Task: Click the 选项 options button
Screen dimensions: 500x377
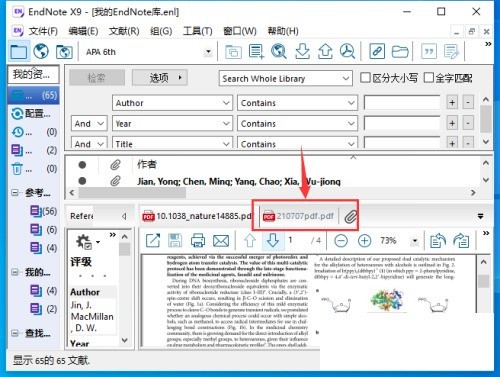Action: click(160, 78)
